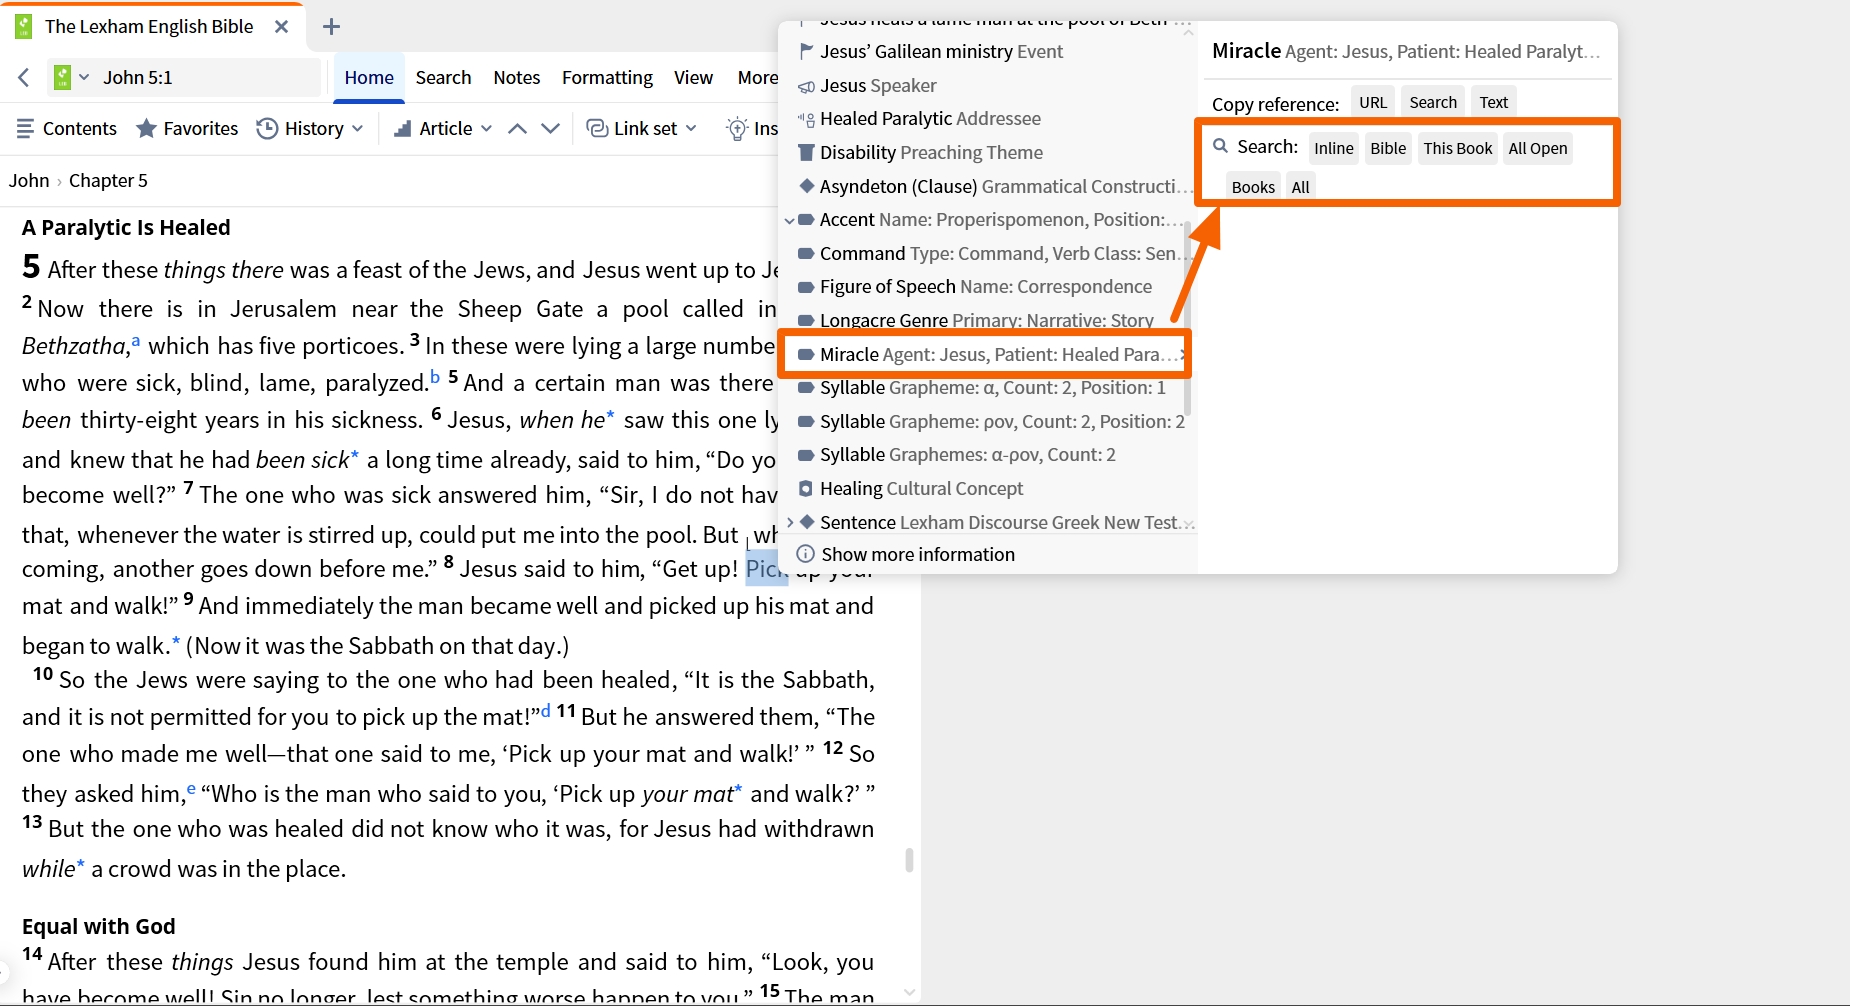Copy reference as Search
The image size is (1850, 1006).
coord(1433,102)
